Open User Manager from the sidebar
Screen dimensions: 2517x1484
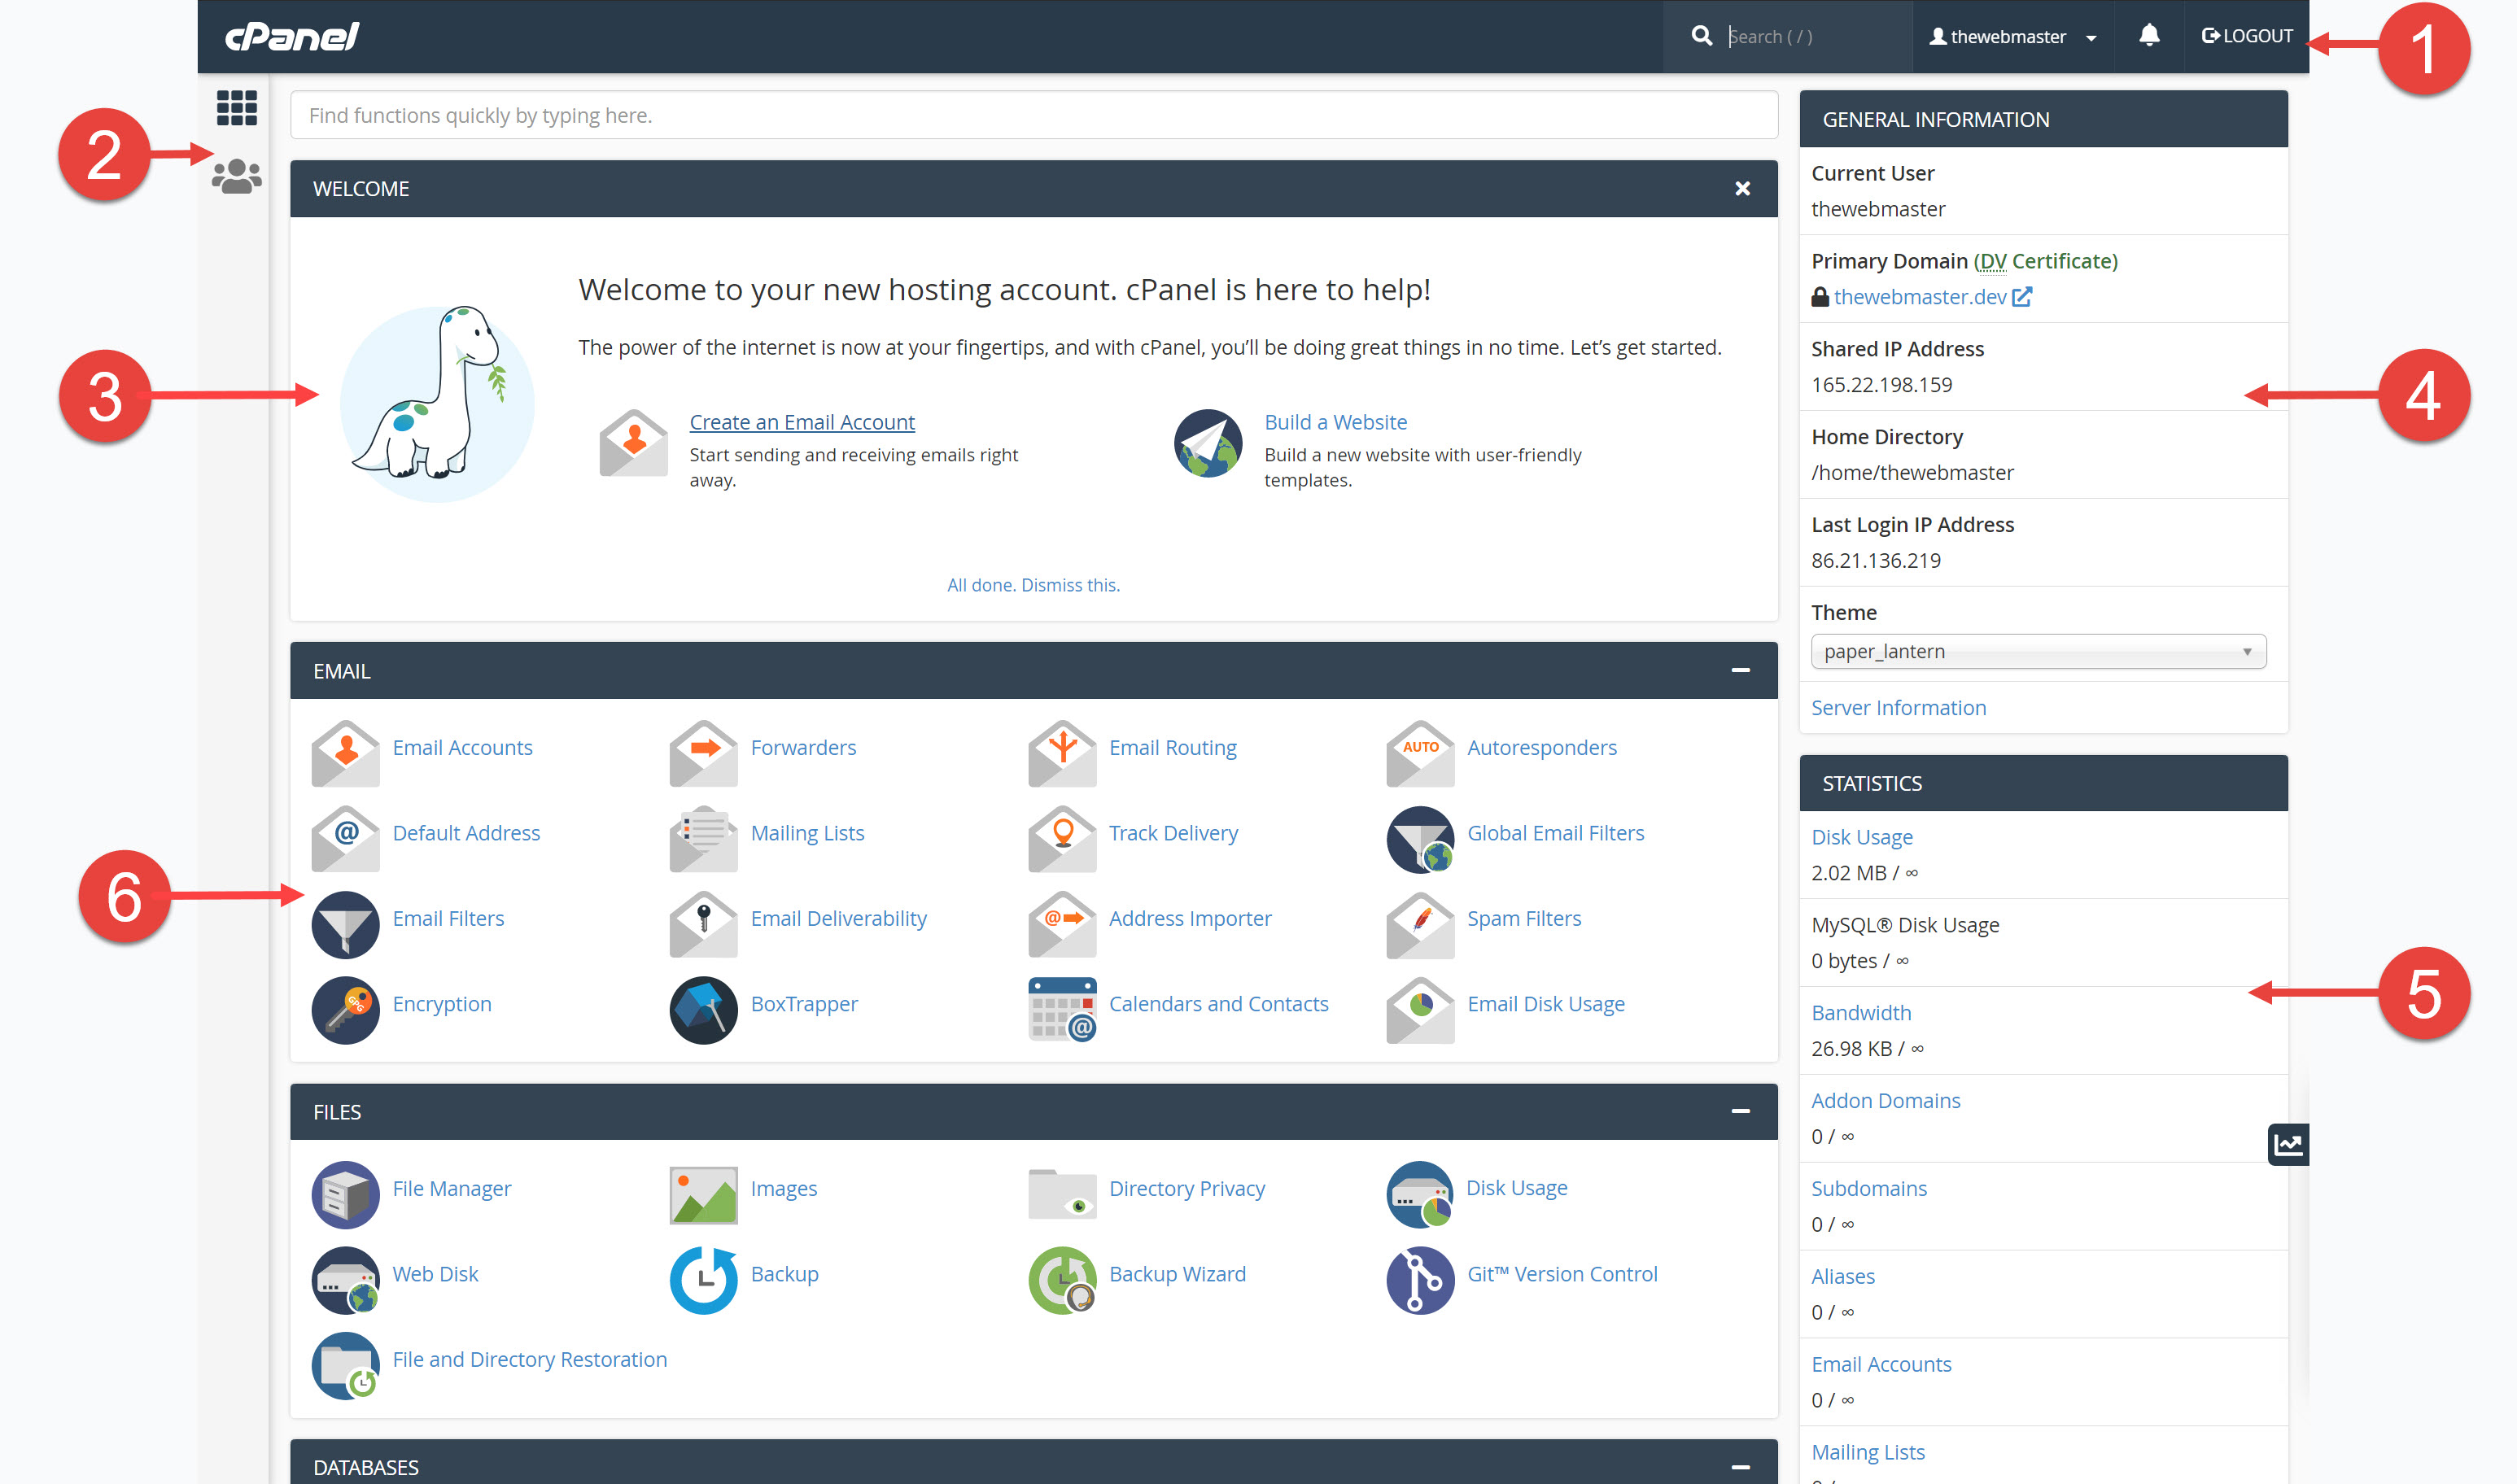tap(236, 174)
